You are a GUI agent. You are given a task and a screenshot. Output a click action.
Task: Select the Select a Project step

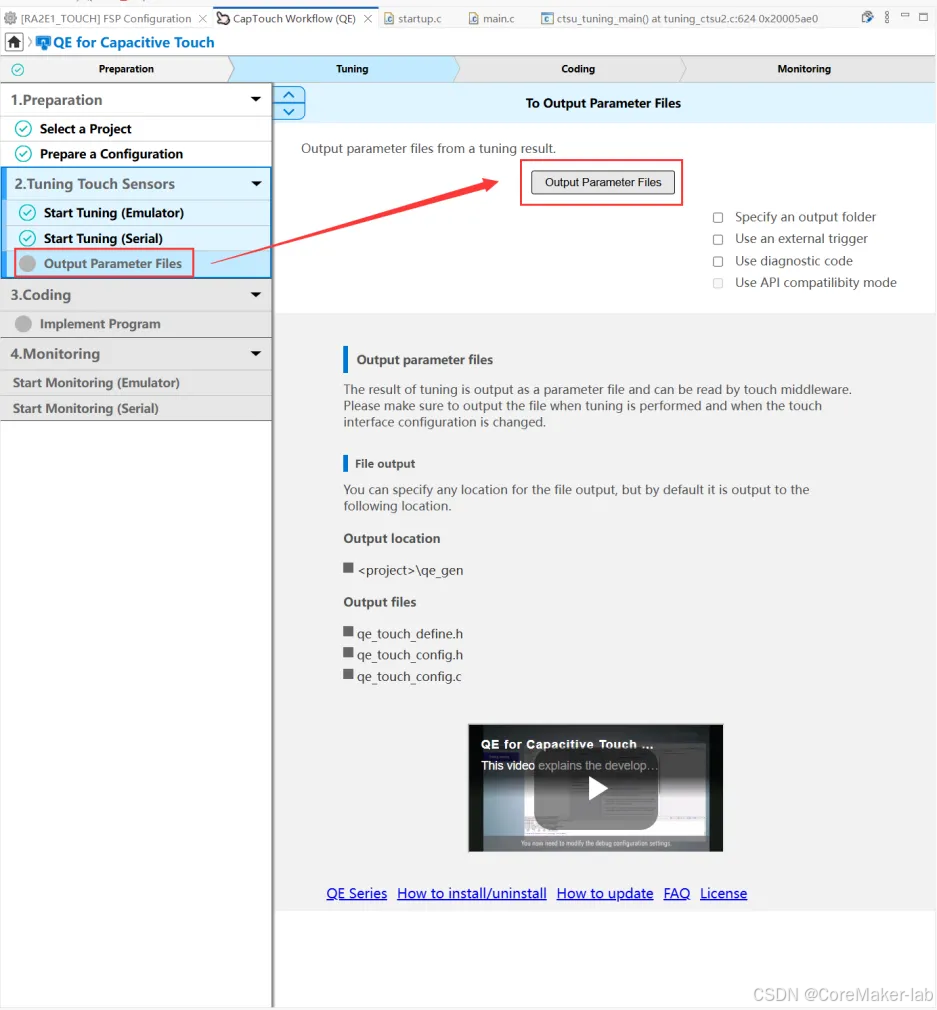tap(136, 129)
